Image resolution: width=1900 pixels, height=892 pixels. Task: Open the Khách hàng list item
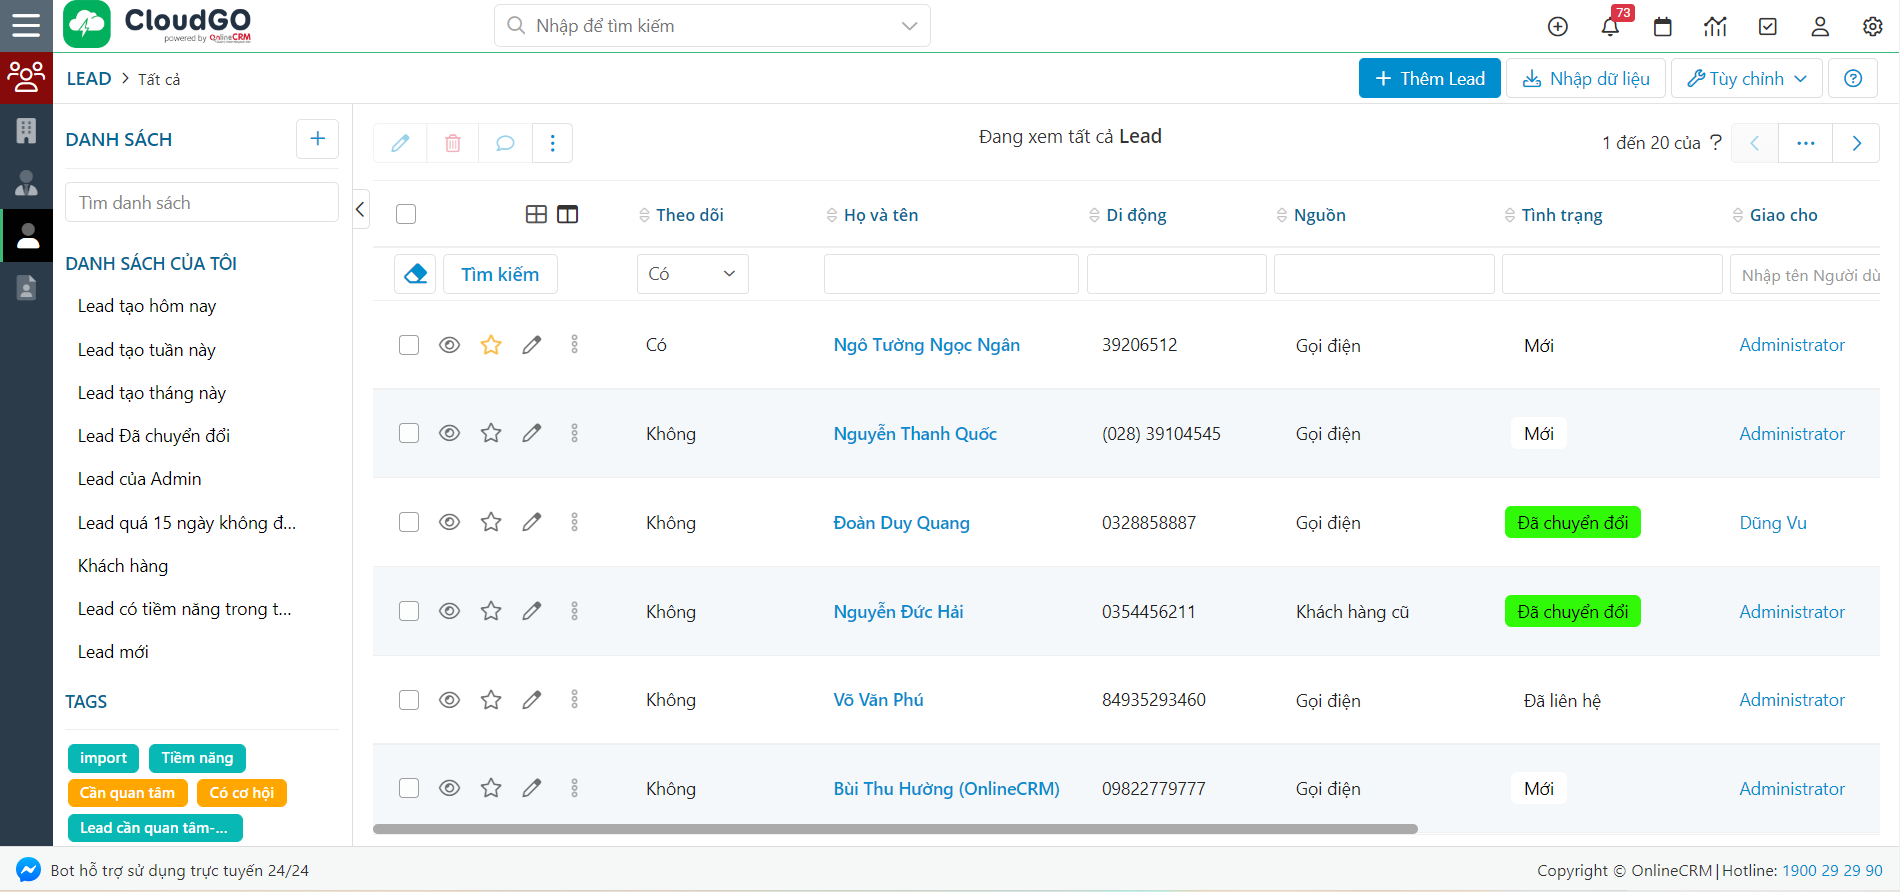(x=123, y=566)
